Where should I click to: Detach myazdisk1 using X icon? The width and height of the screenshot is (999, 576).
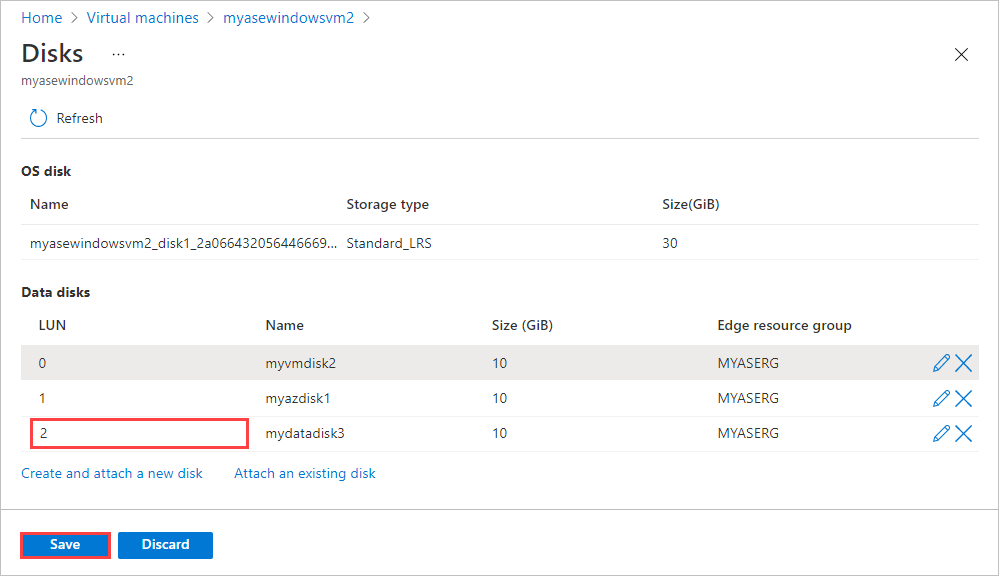click(x=963, y=398)
